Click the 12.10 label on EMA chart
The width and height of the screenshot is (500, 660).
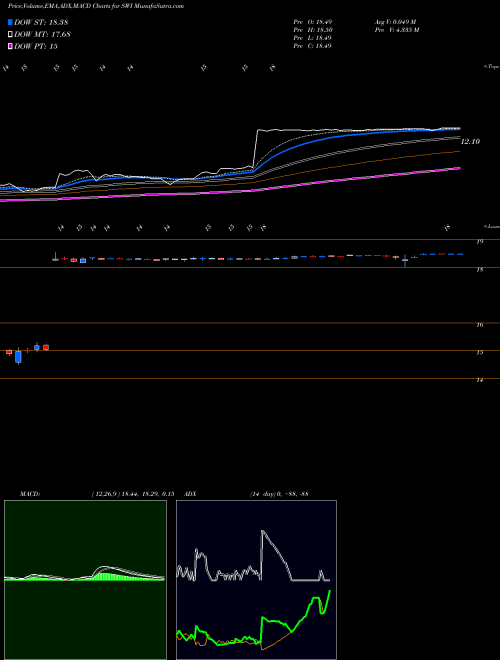click(x=470, y=142)
